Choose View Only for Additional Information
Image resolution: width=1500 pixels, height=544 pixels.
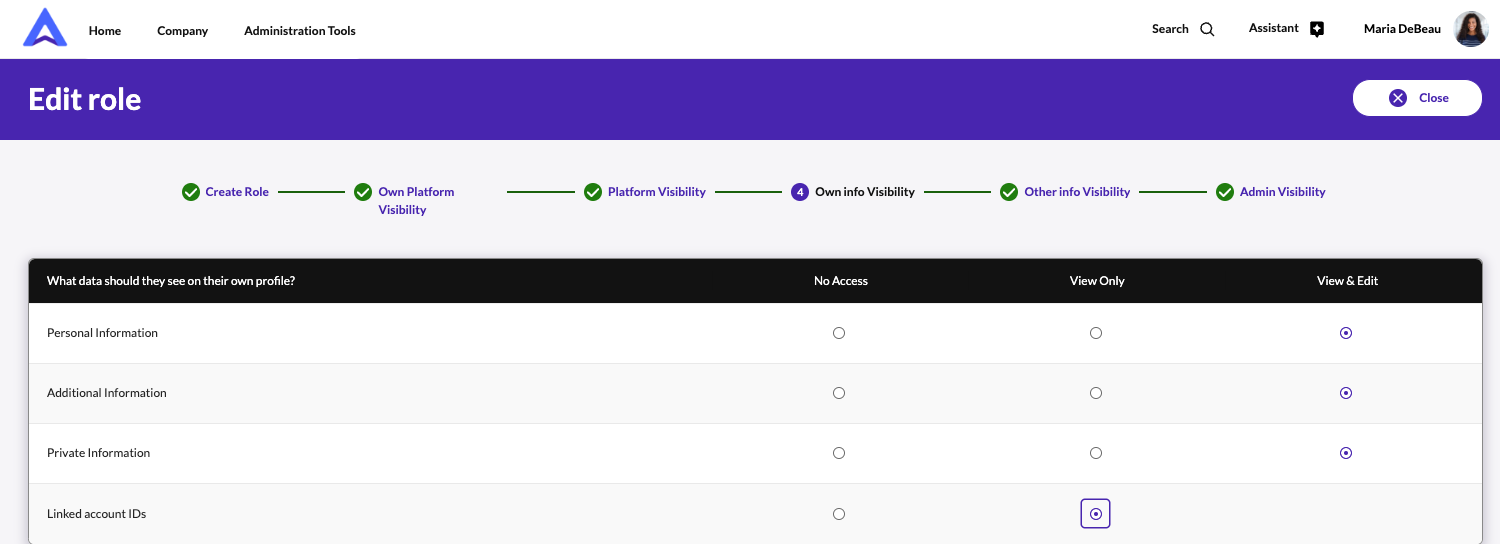click(1096, 393)
